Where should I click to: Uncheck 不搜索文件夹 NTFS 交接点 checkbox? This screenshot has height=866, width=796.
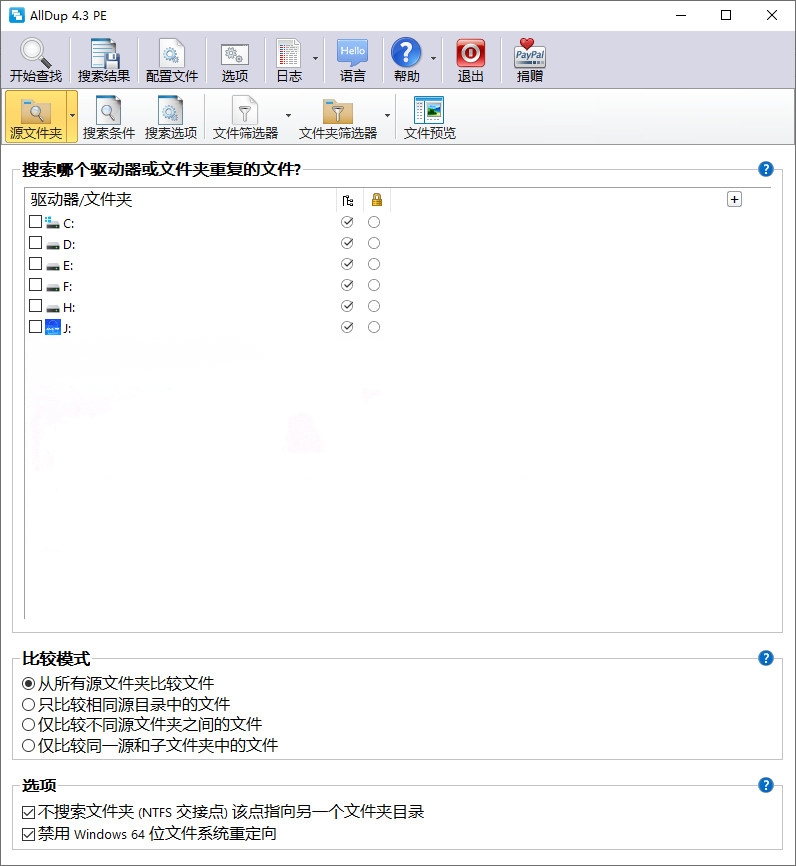tap(29, 812)
